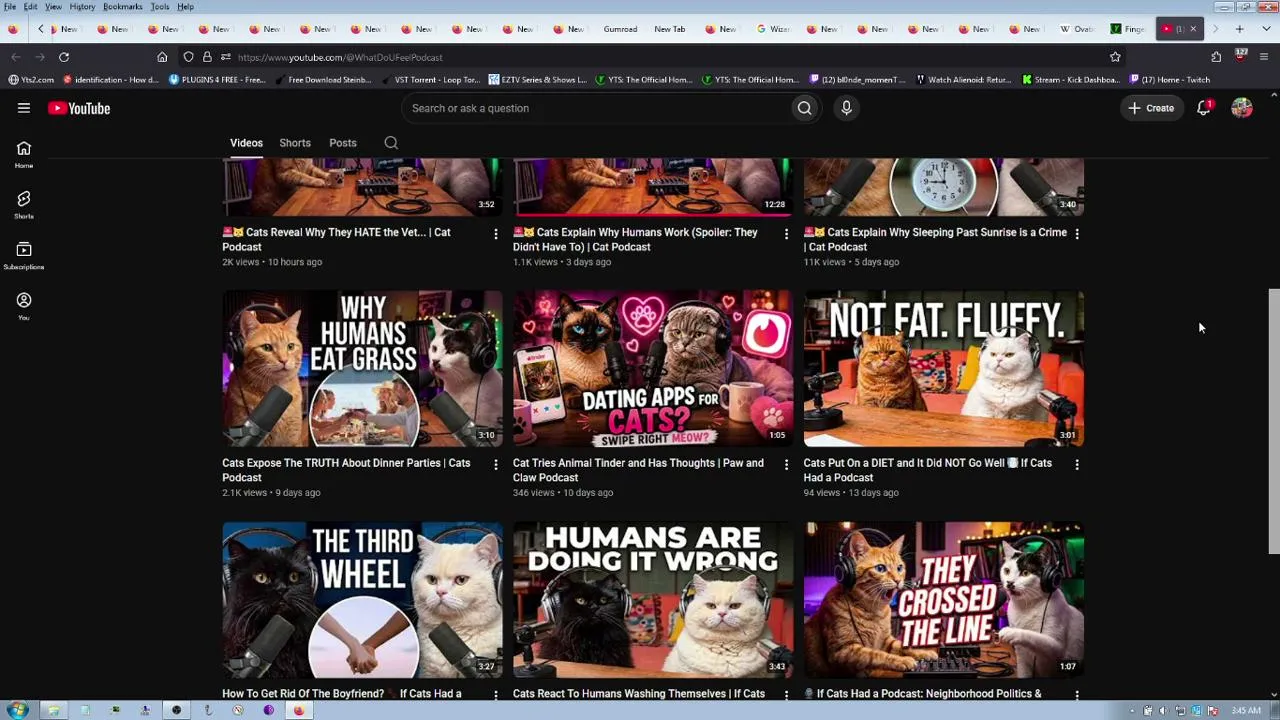Switch to the channel Posts tab

(343, 143)
